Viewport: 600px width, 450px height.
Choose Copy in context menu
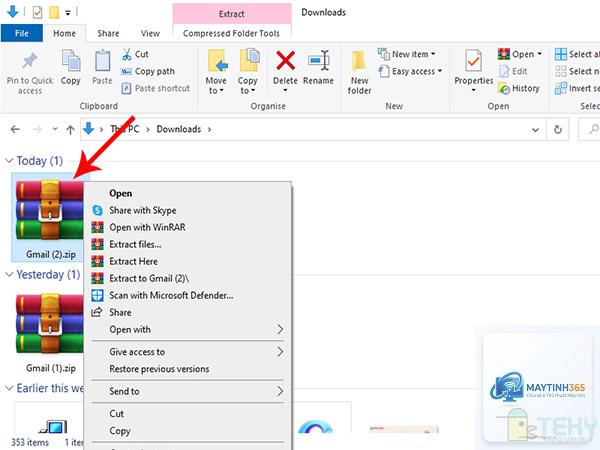coord(188,430)
